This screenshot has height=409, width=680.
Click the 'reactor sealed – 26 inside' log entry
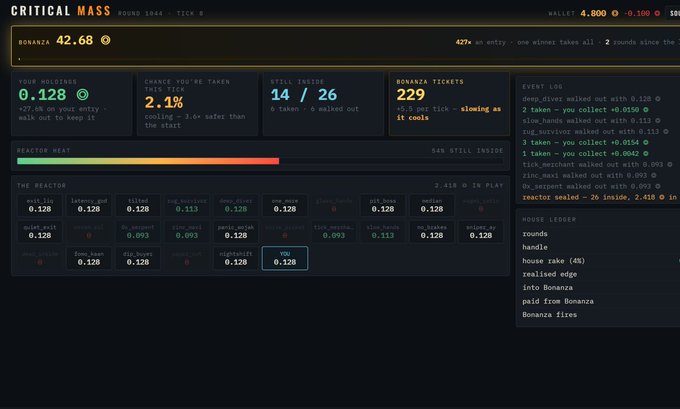pyautogui.click(x=601, y=197)
